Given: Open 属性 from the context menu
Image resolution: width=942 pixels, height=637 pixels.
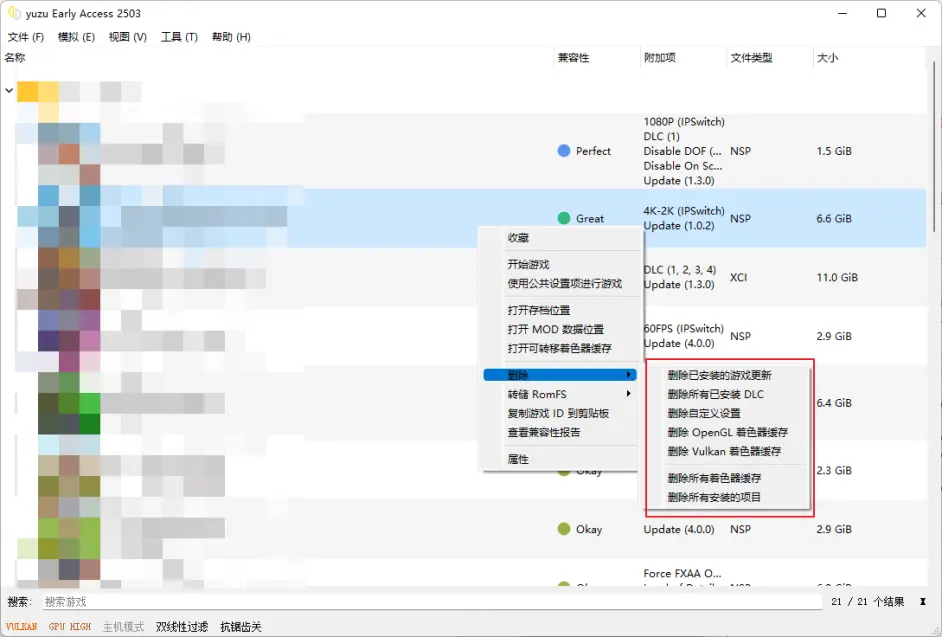Looking at the screenshot, I should pos(518,459).
